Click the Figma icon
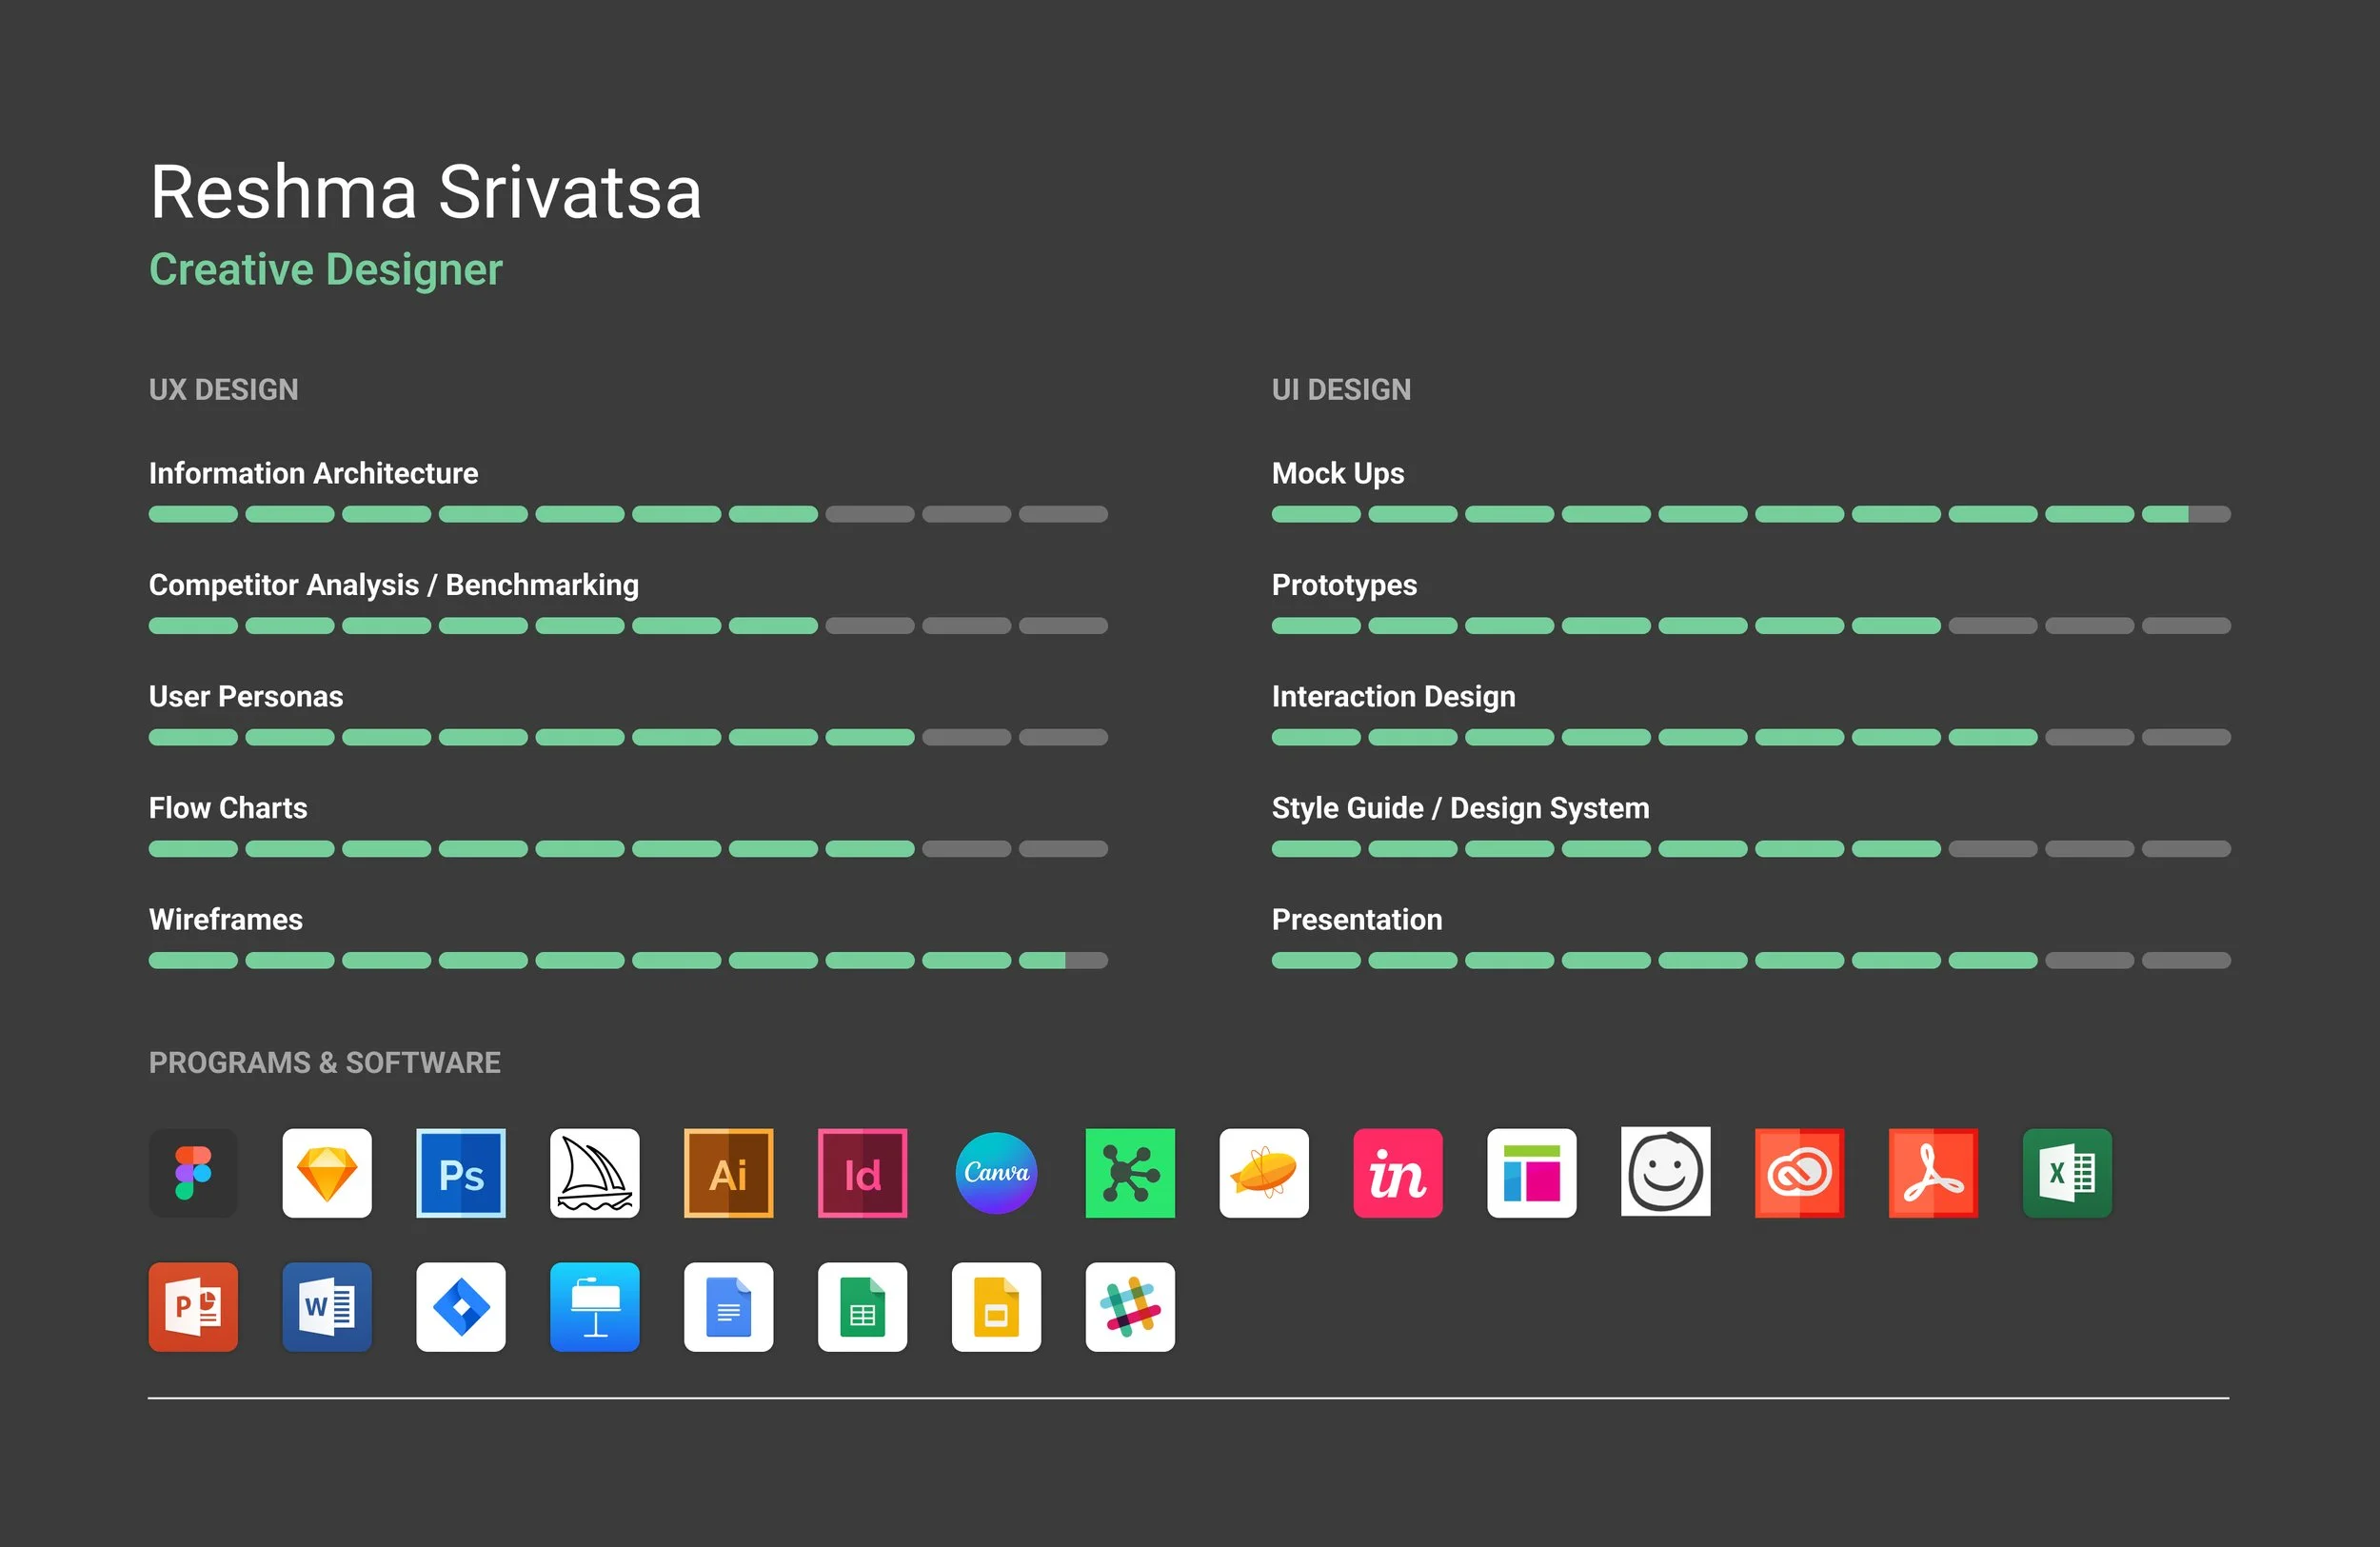Image resolution: width=2380 pixels, height=1547 pixels. pyautogui.click(x=193, y=1173)
